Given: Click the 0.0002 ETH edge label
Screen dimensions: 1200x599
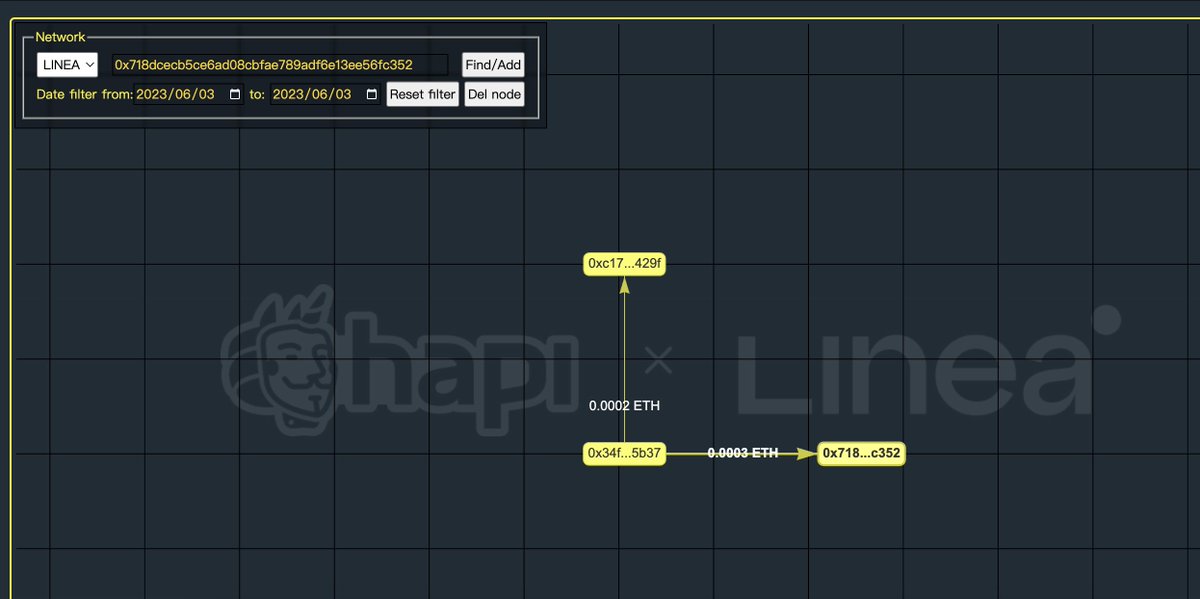Looking at the screenshot, I should tap(624, 406).
